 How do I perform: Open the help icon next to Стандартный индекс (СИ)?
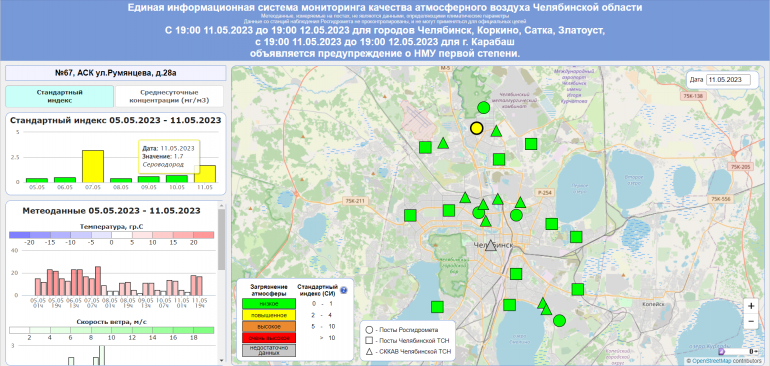[343, 290]
